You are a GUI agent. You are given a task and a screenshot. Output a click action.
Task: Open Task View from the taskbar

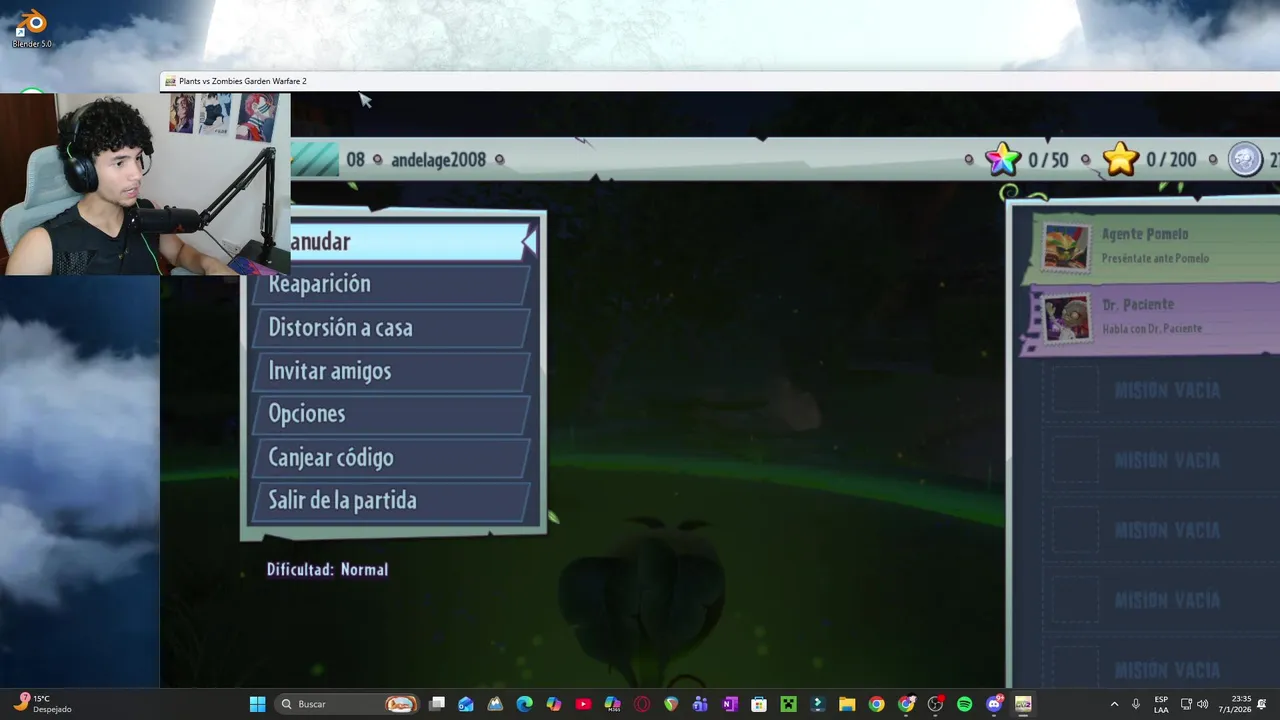tap(437, 704)
